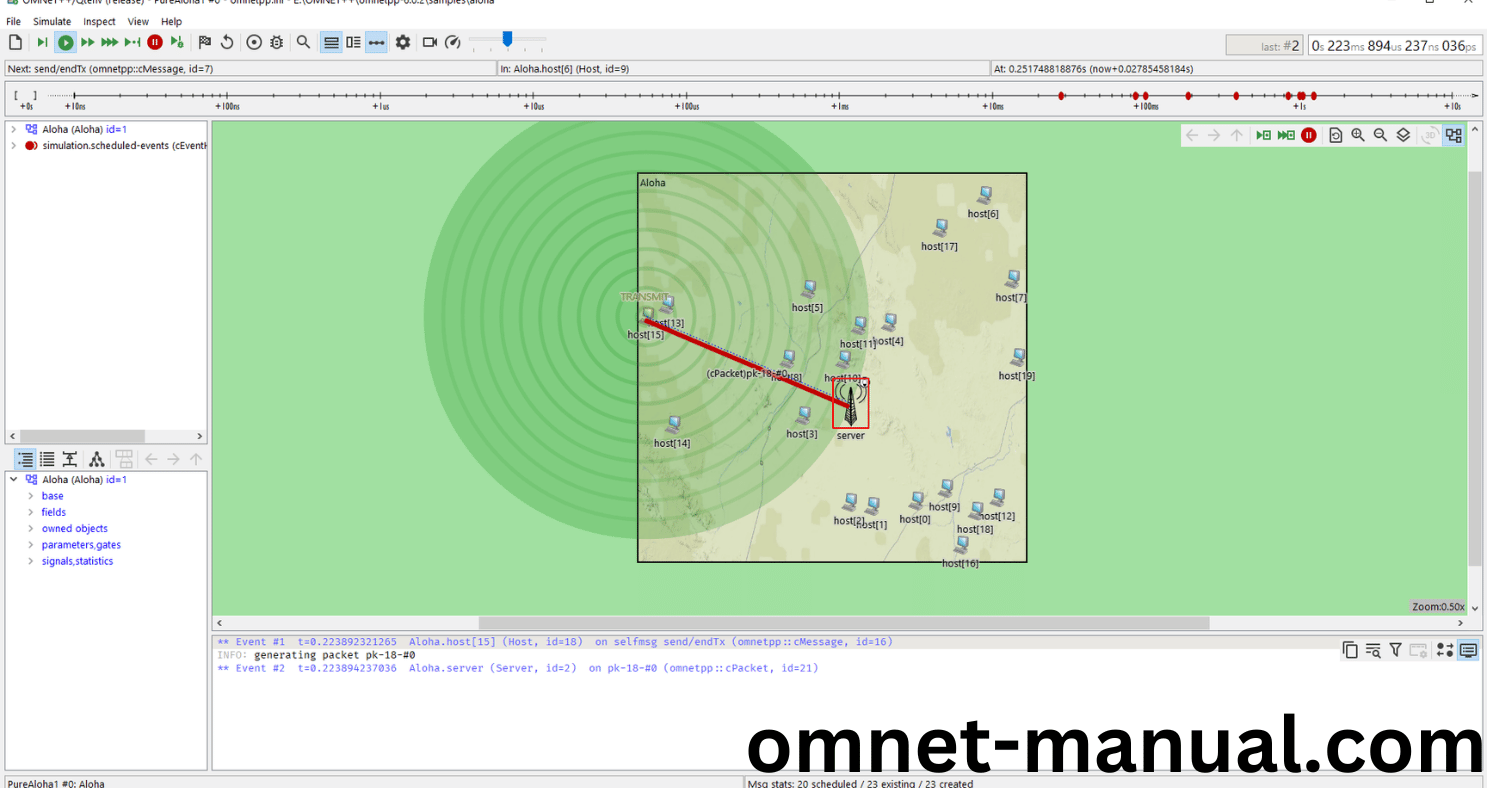Open the Simulate menu
Image resolution: width=1487 pixels, height=788 pixels.
pyautogui.click(x=52, y=21)
